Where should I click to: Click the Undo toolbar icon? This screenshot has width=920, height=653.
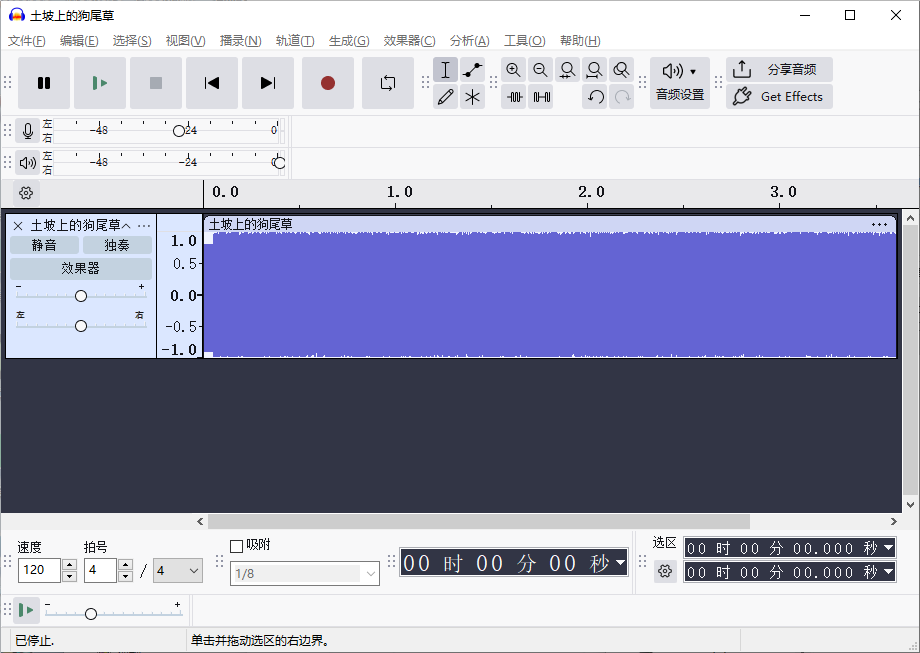tap(597, 96)
